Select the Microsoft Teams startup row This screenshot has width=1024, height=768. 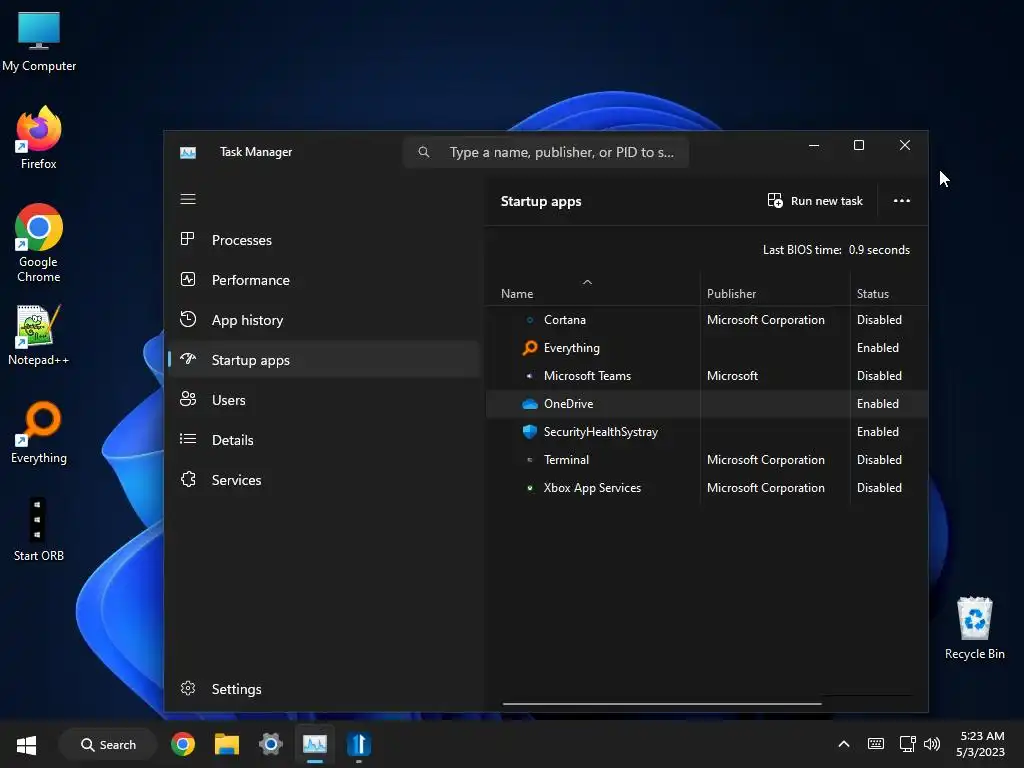pos(707,376)
